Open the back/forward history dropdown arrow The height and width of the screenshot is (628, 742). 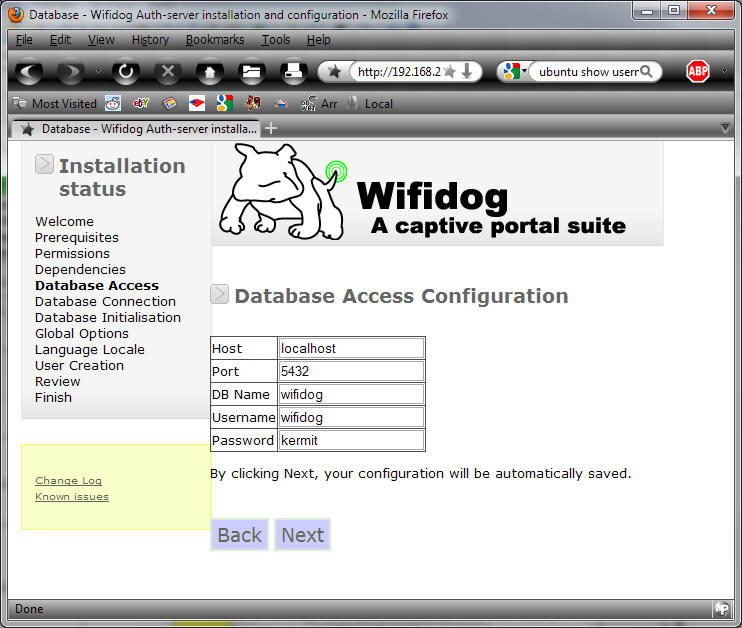point(98,72)
